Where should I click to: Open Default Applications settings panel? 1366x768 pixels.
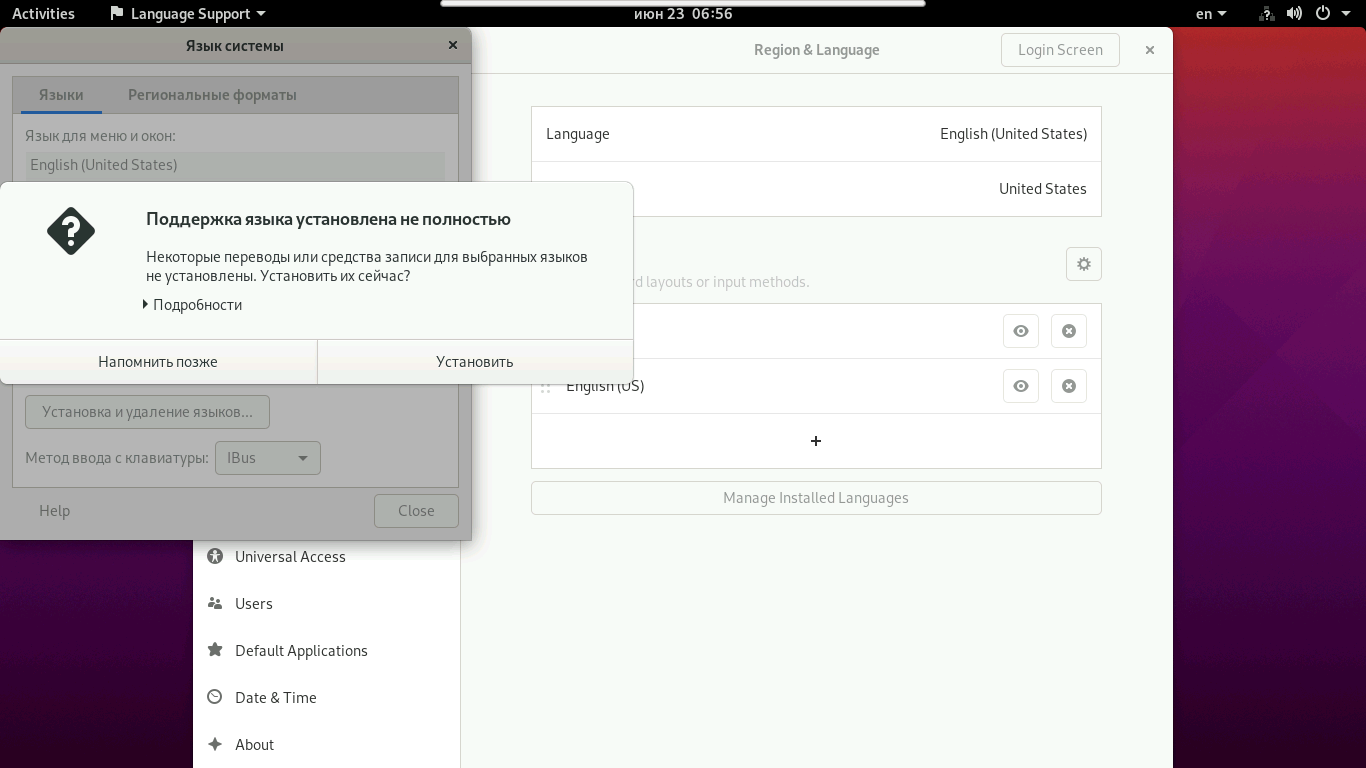[326, 651]
